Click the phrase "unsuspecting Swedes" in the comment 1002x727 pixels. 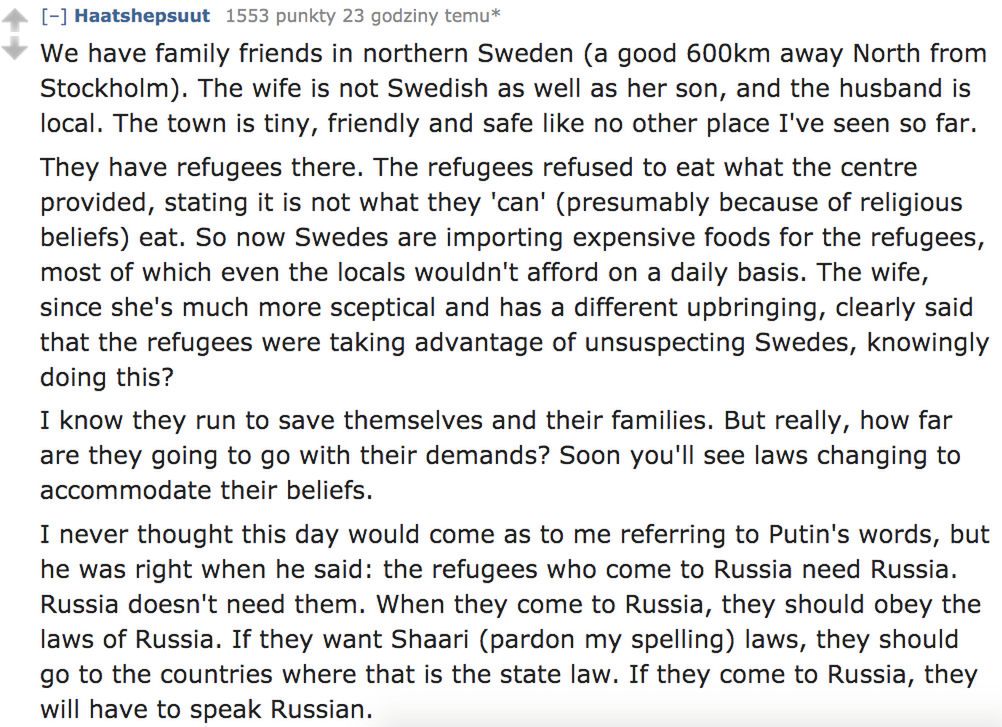(x=707, y=342)
